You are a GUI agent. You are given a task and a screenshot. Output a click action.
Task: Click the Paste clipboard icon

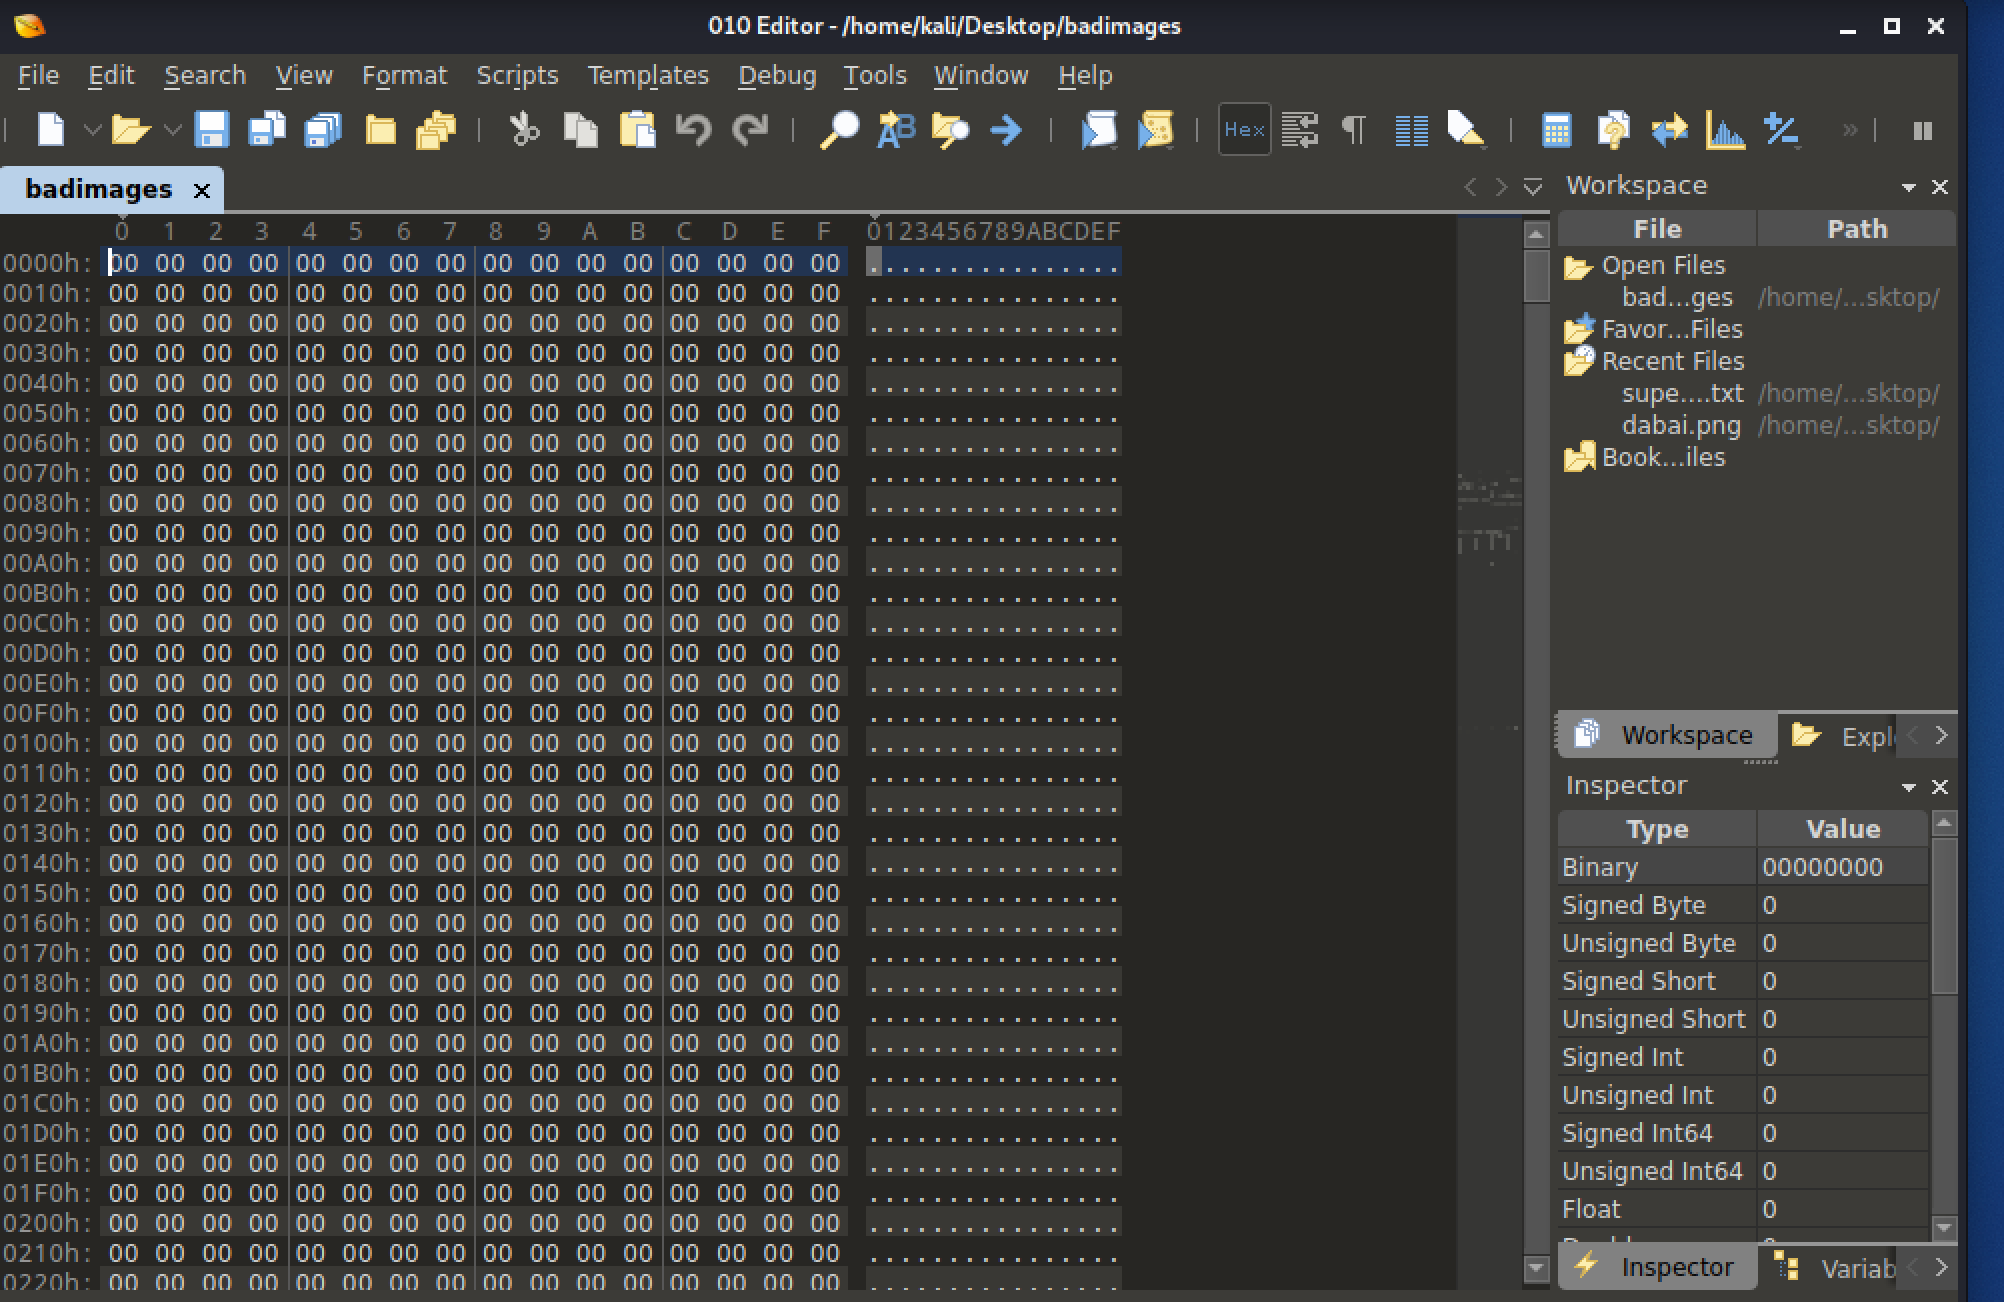637,130
